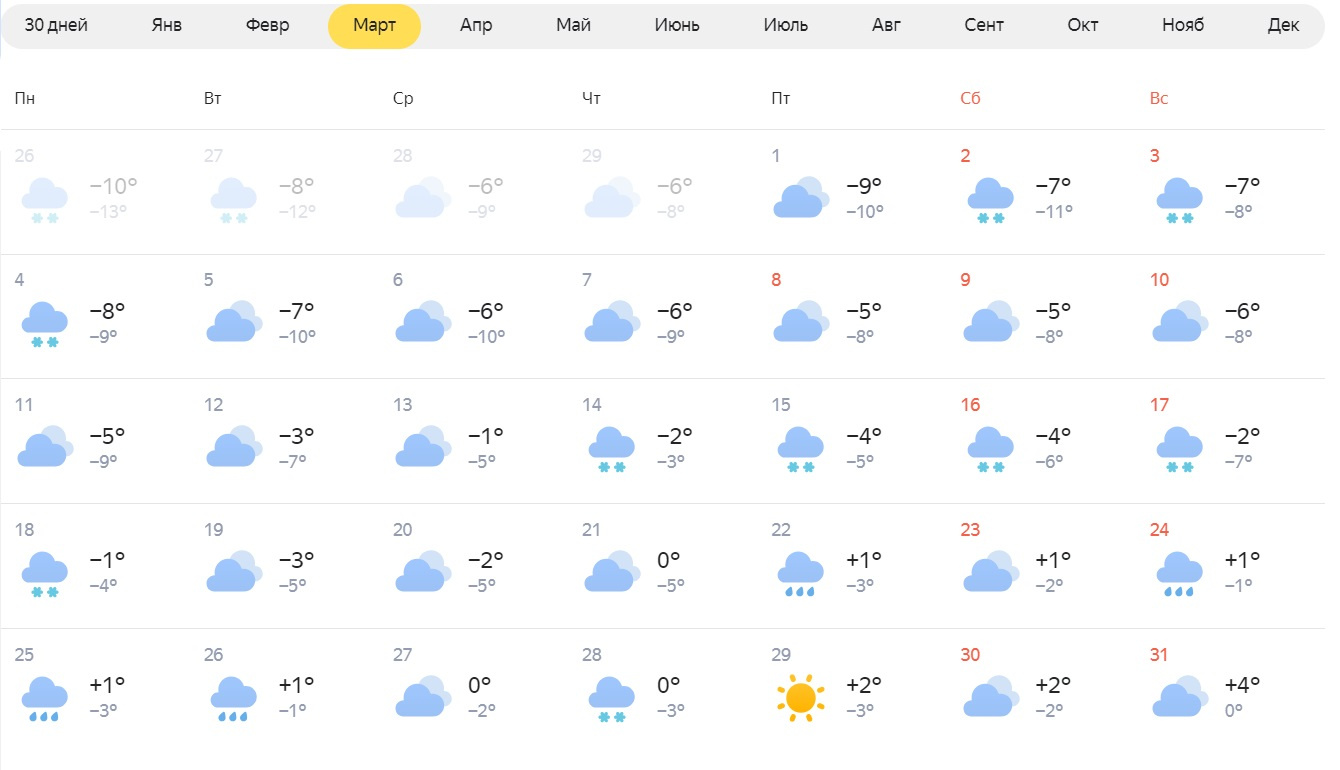Click the cloud icon for March 31
Image resolution: width=1340 pixels, height=770 pixels.
coord(1178,697)
